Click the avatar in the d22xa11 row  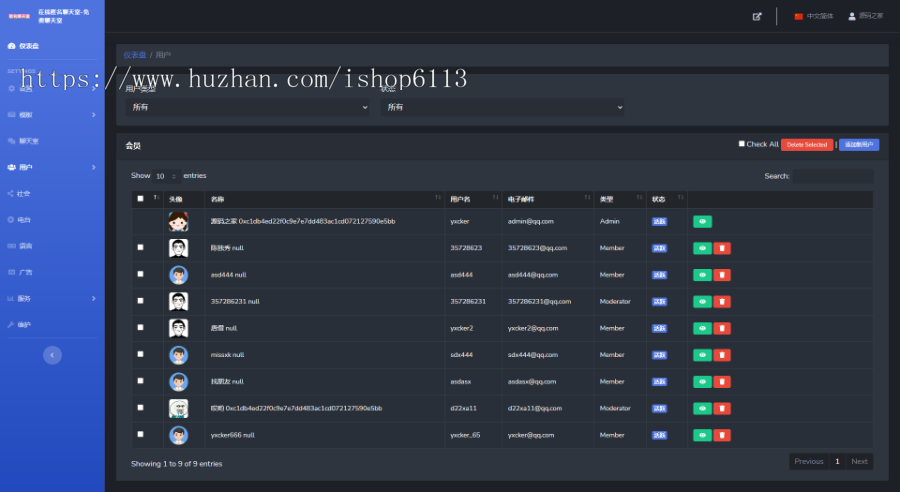pyautogui.click(x=179, y=408)
